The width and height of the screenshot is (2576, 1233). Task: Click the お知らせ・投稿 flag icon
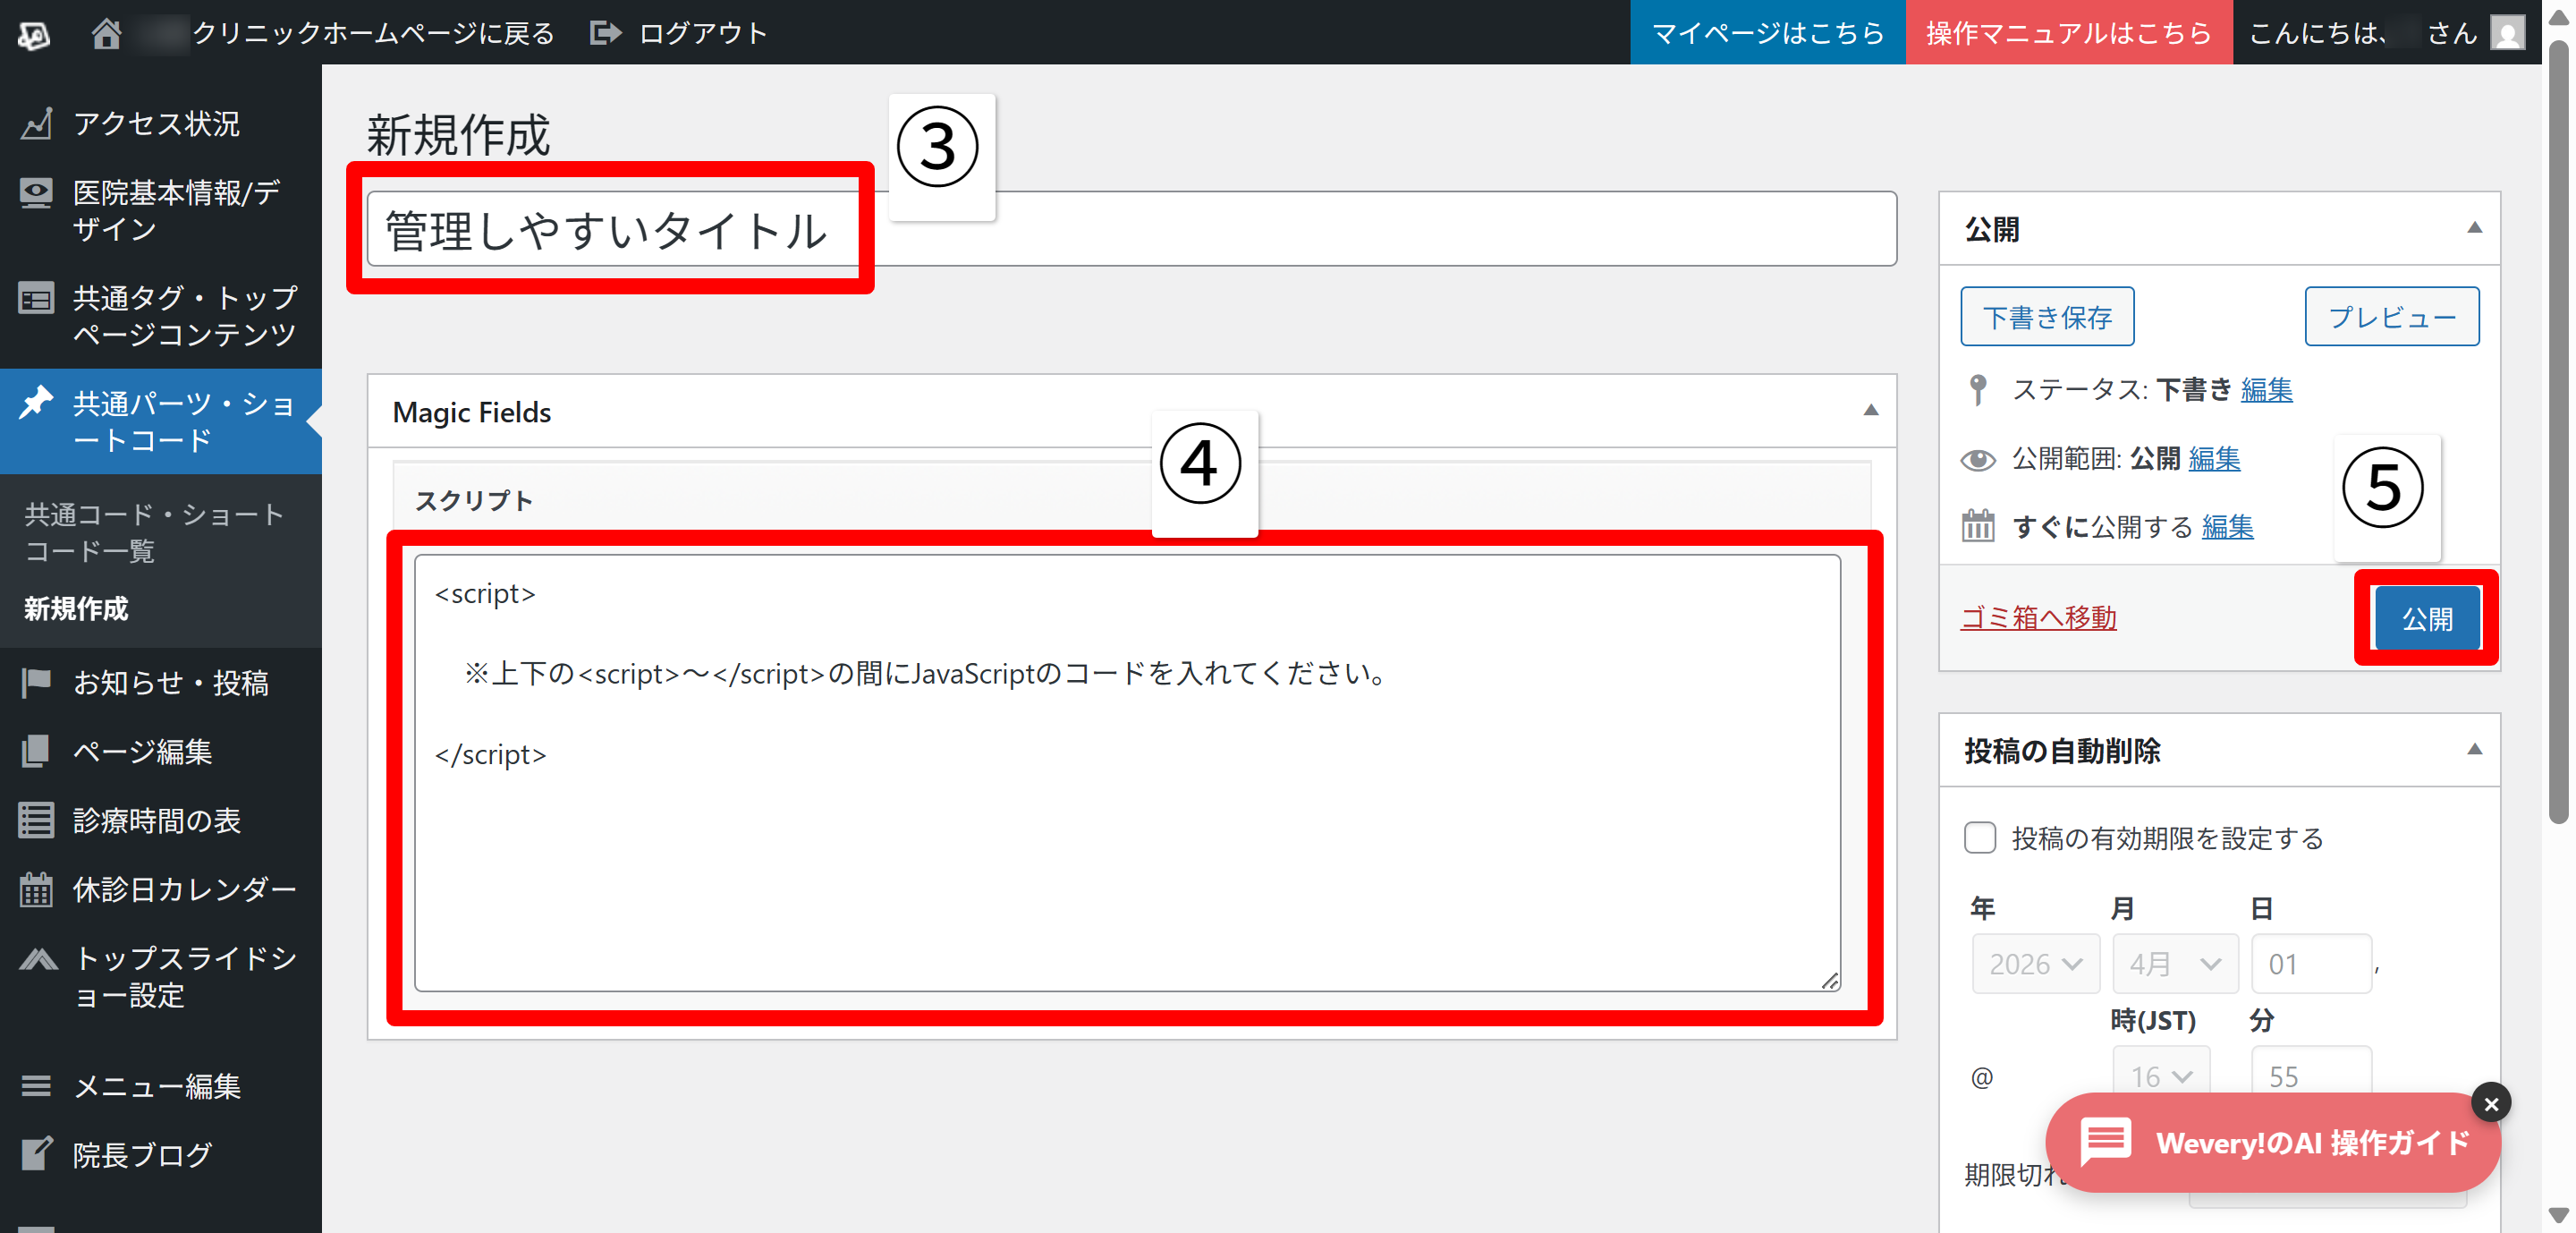tap(37, 683)
